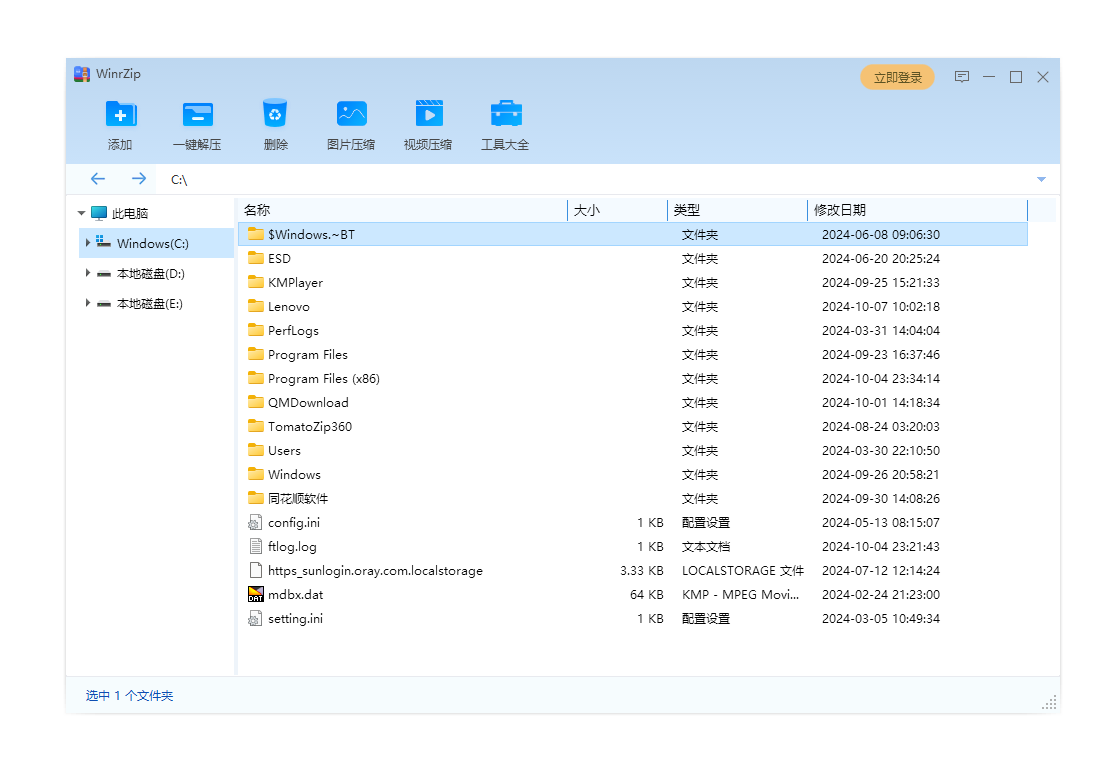Select Windows(C:) in the sidebar
The image size is (1120, 760).
point(153,244)
